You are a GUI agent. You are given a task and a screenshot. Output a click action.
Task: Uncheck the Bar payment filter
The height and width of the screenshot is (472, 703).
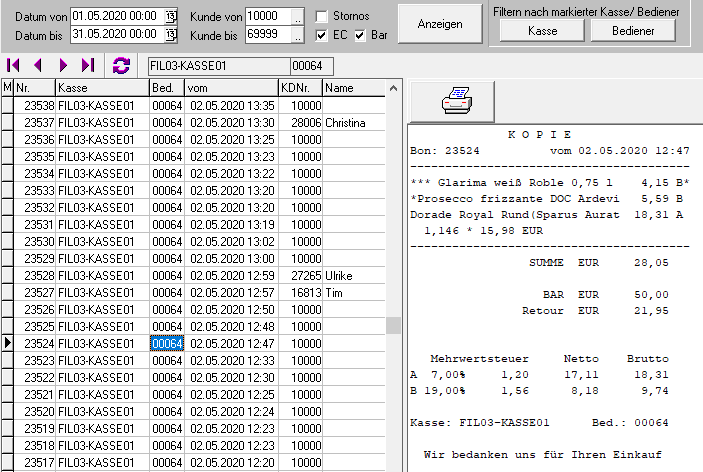point(360,35)
